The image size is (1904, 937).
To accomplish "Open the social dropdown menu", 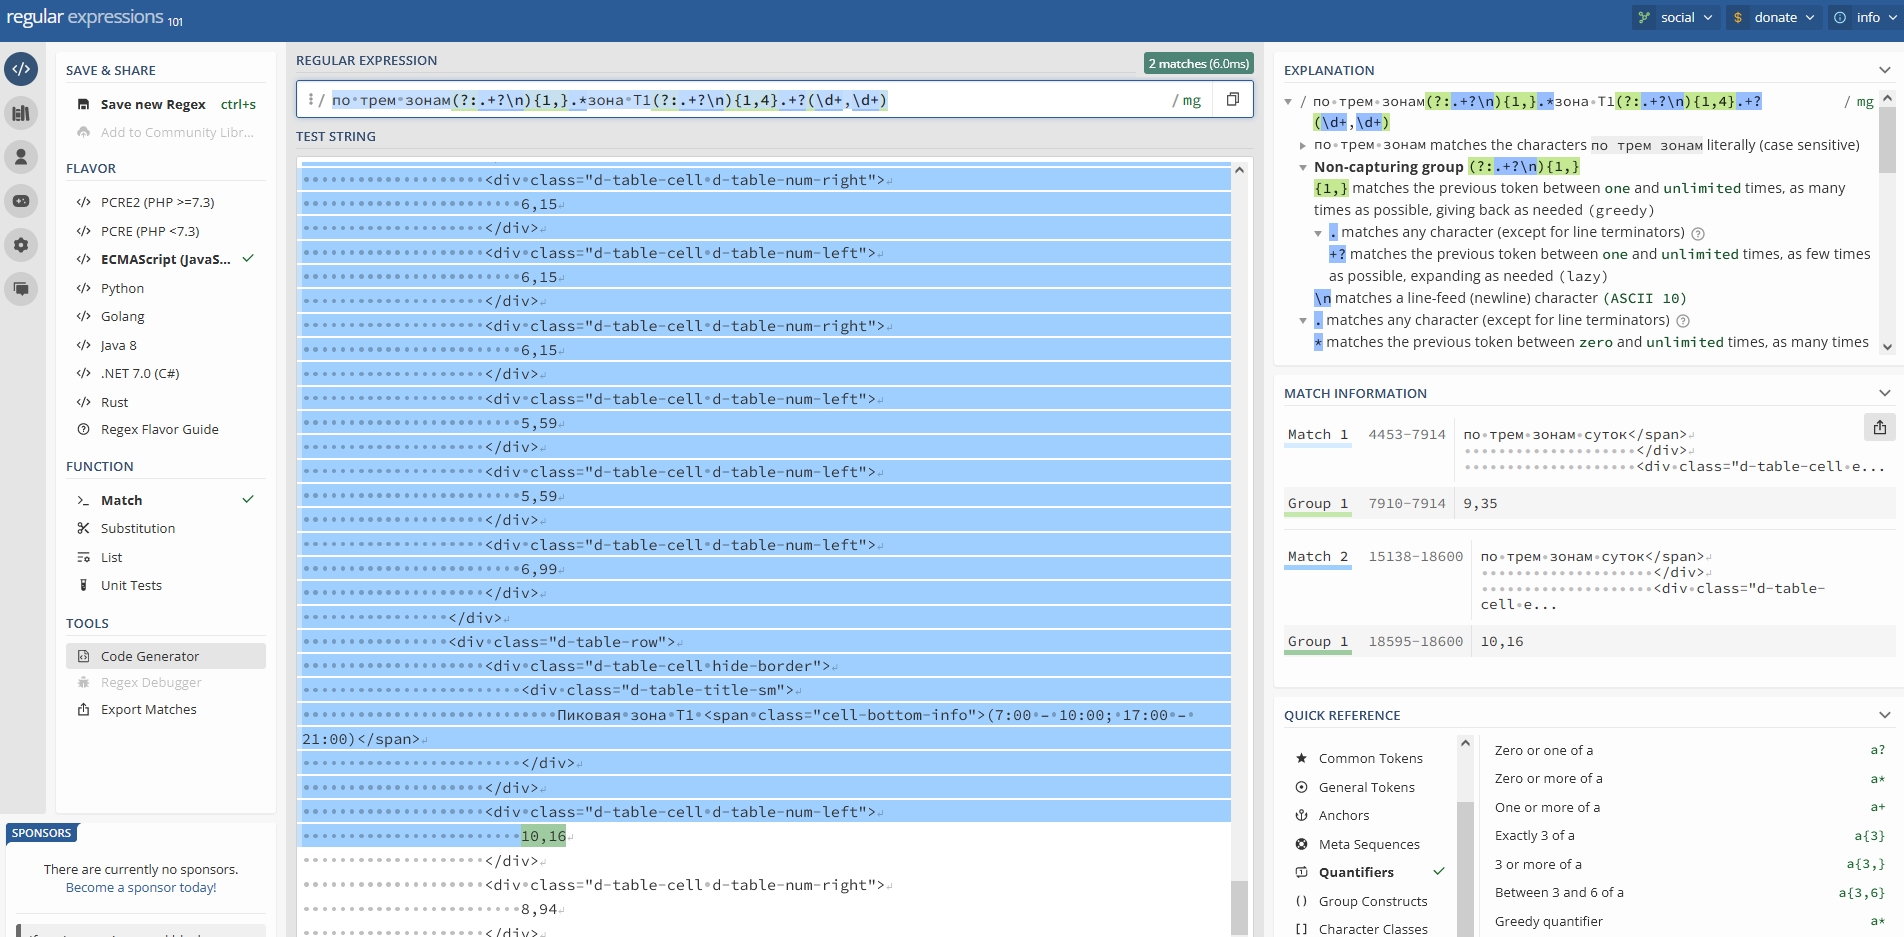I will (x=1677, y=17).
